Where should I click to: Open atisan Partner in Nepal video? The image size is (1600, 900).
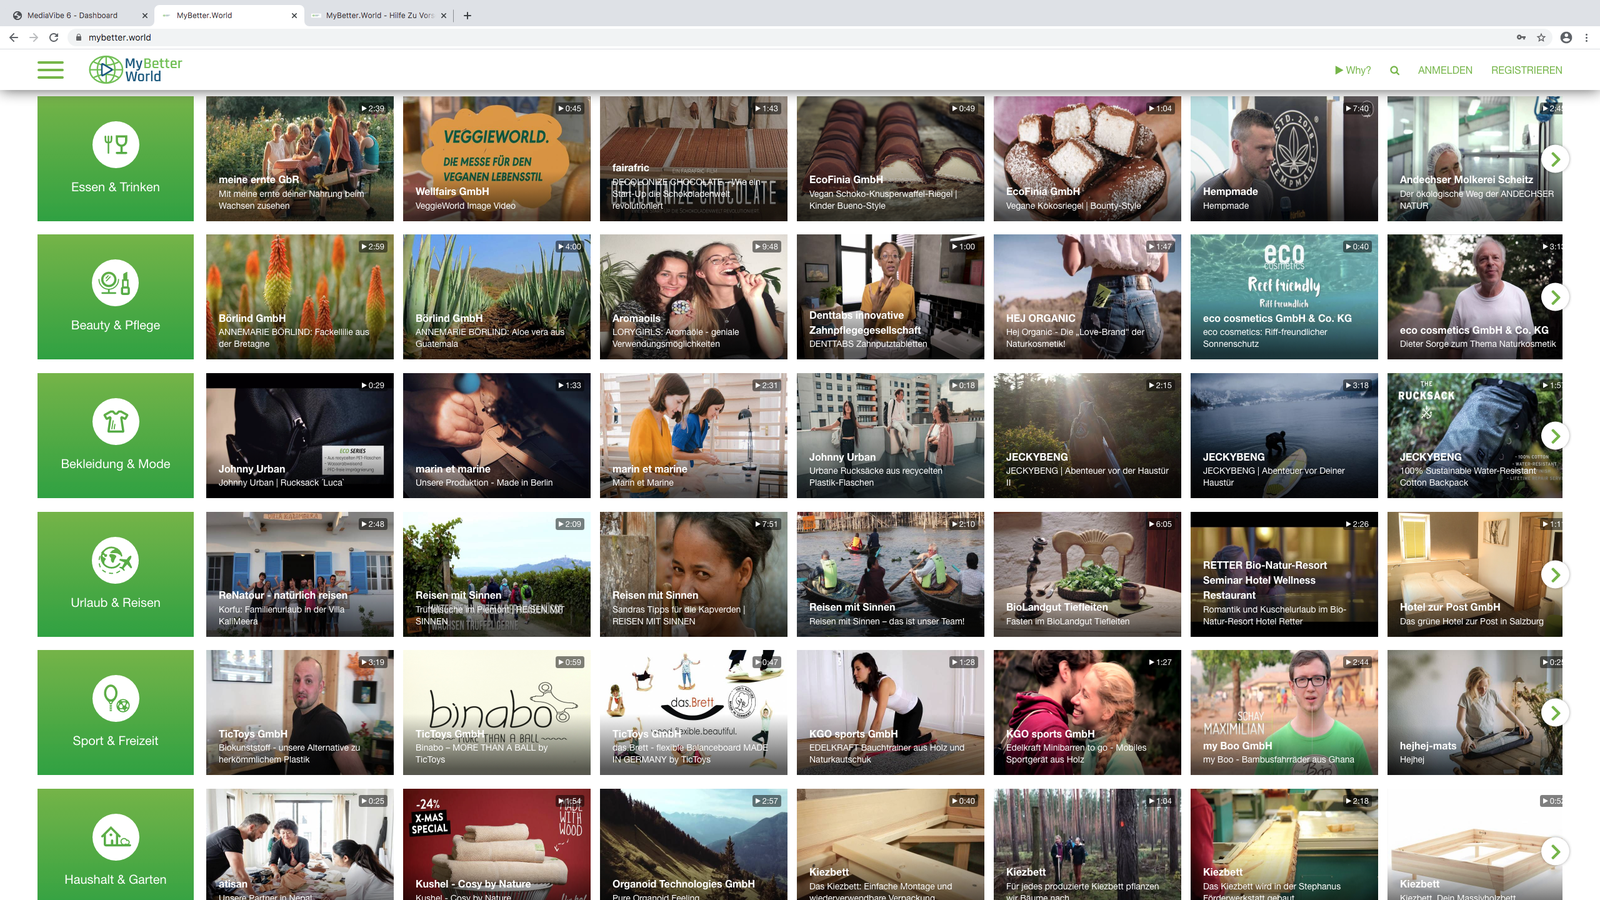click(x=299, y=845)
